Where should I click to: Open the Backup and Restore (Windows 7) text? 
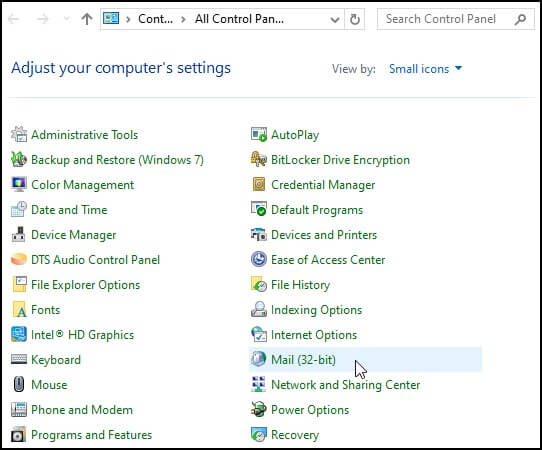tap(118, 159)
